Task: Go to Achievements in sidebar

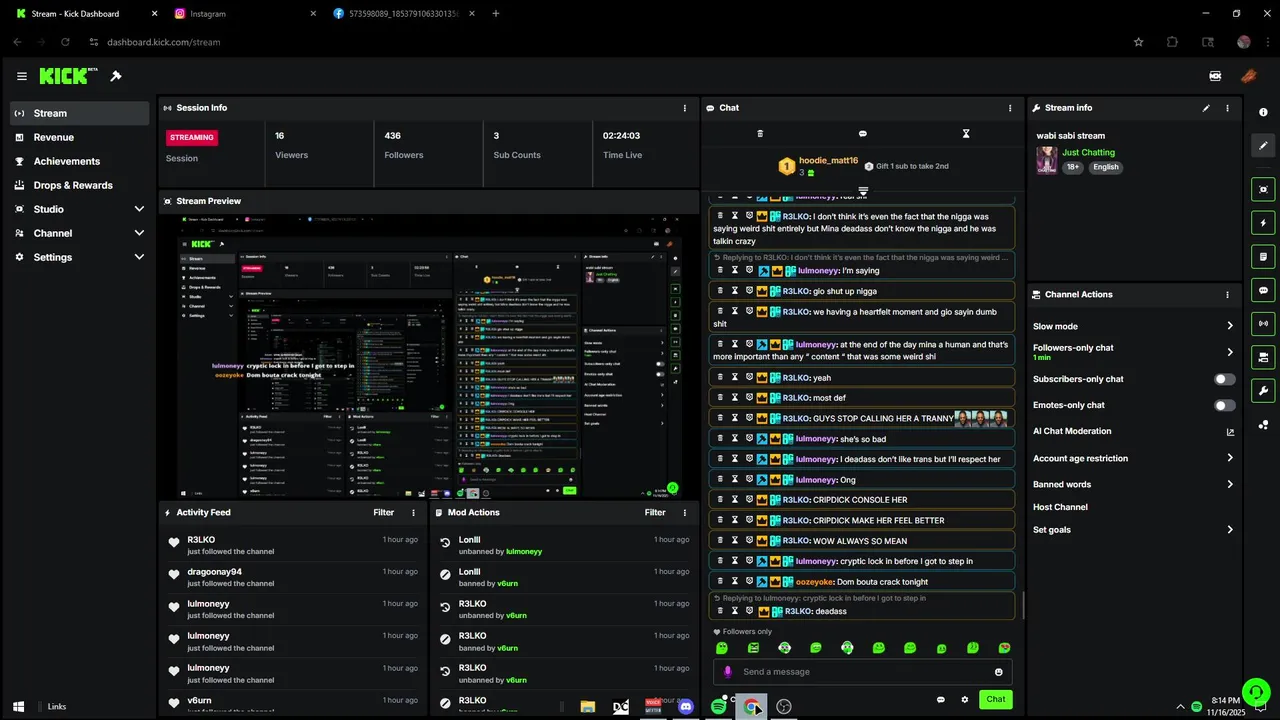Action: [80, 161]
